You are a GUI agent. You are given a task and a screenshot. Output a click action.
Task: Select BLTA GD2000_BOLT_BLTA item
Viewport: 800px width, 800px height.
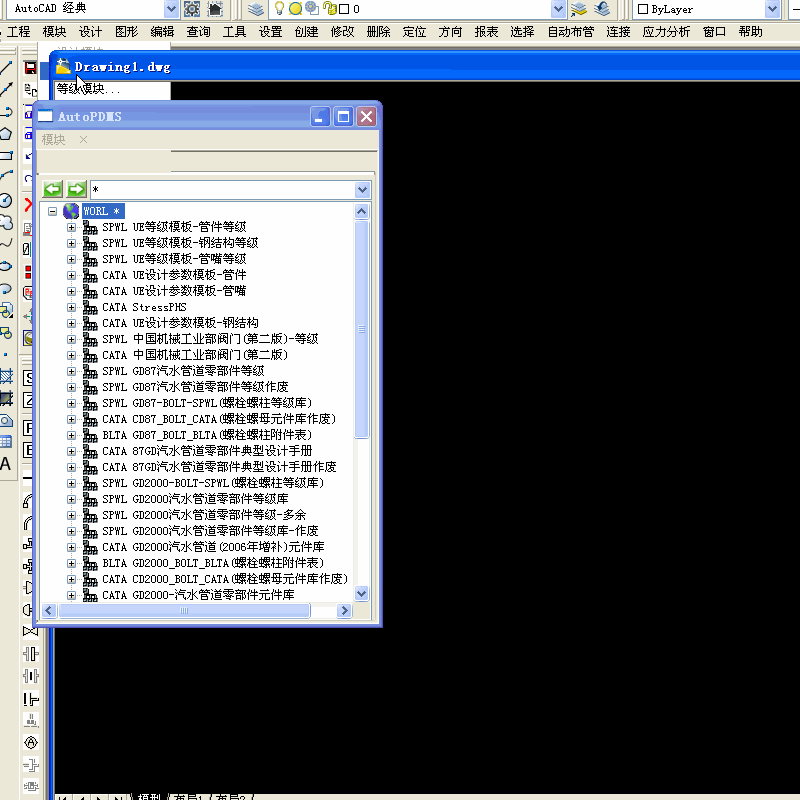pyautogui.click(x=213, y=563)
